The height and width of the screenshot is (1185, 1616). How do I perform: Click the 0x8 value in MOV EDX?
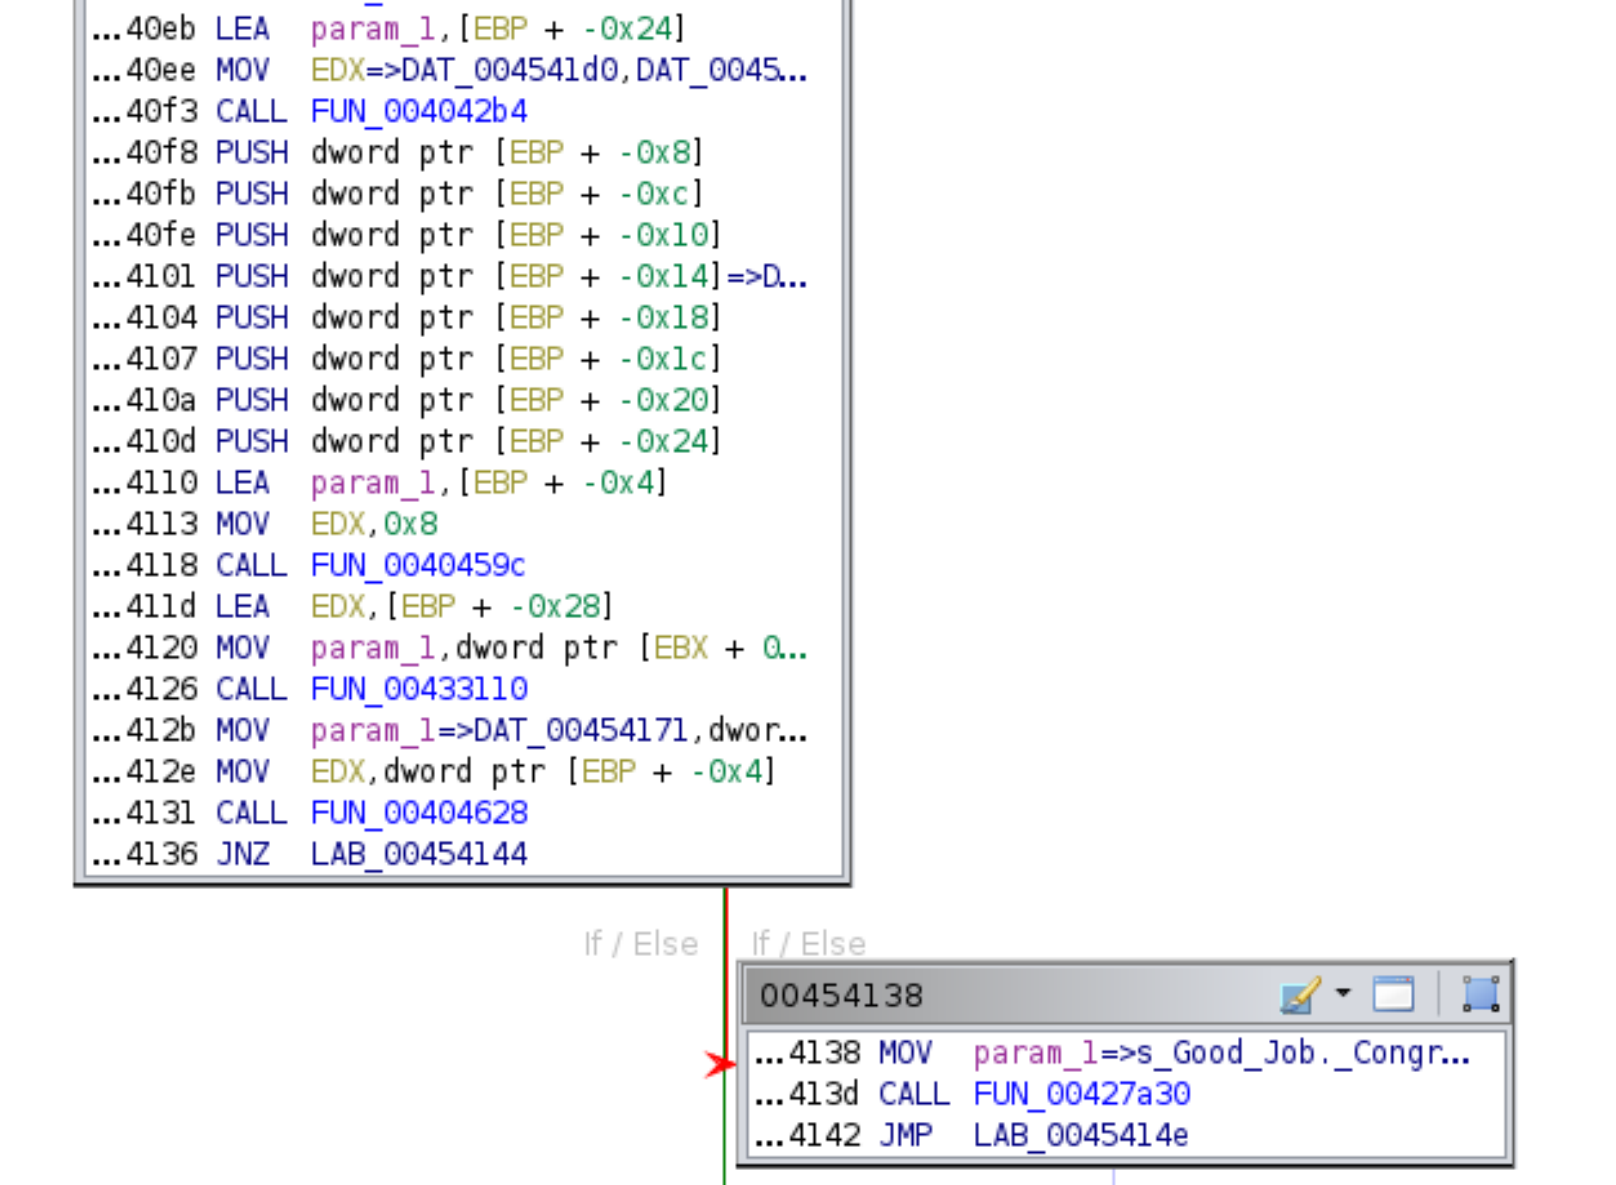pyautogui.click(x=411, y=524)
